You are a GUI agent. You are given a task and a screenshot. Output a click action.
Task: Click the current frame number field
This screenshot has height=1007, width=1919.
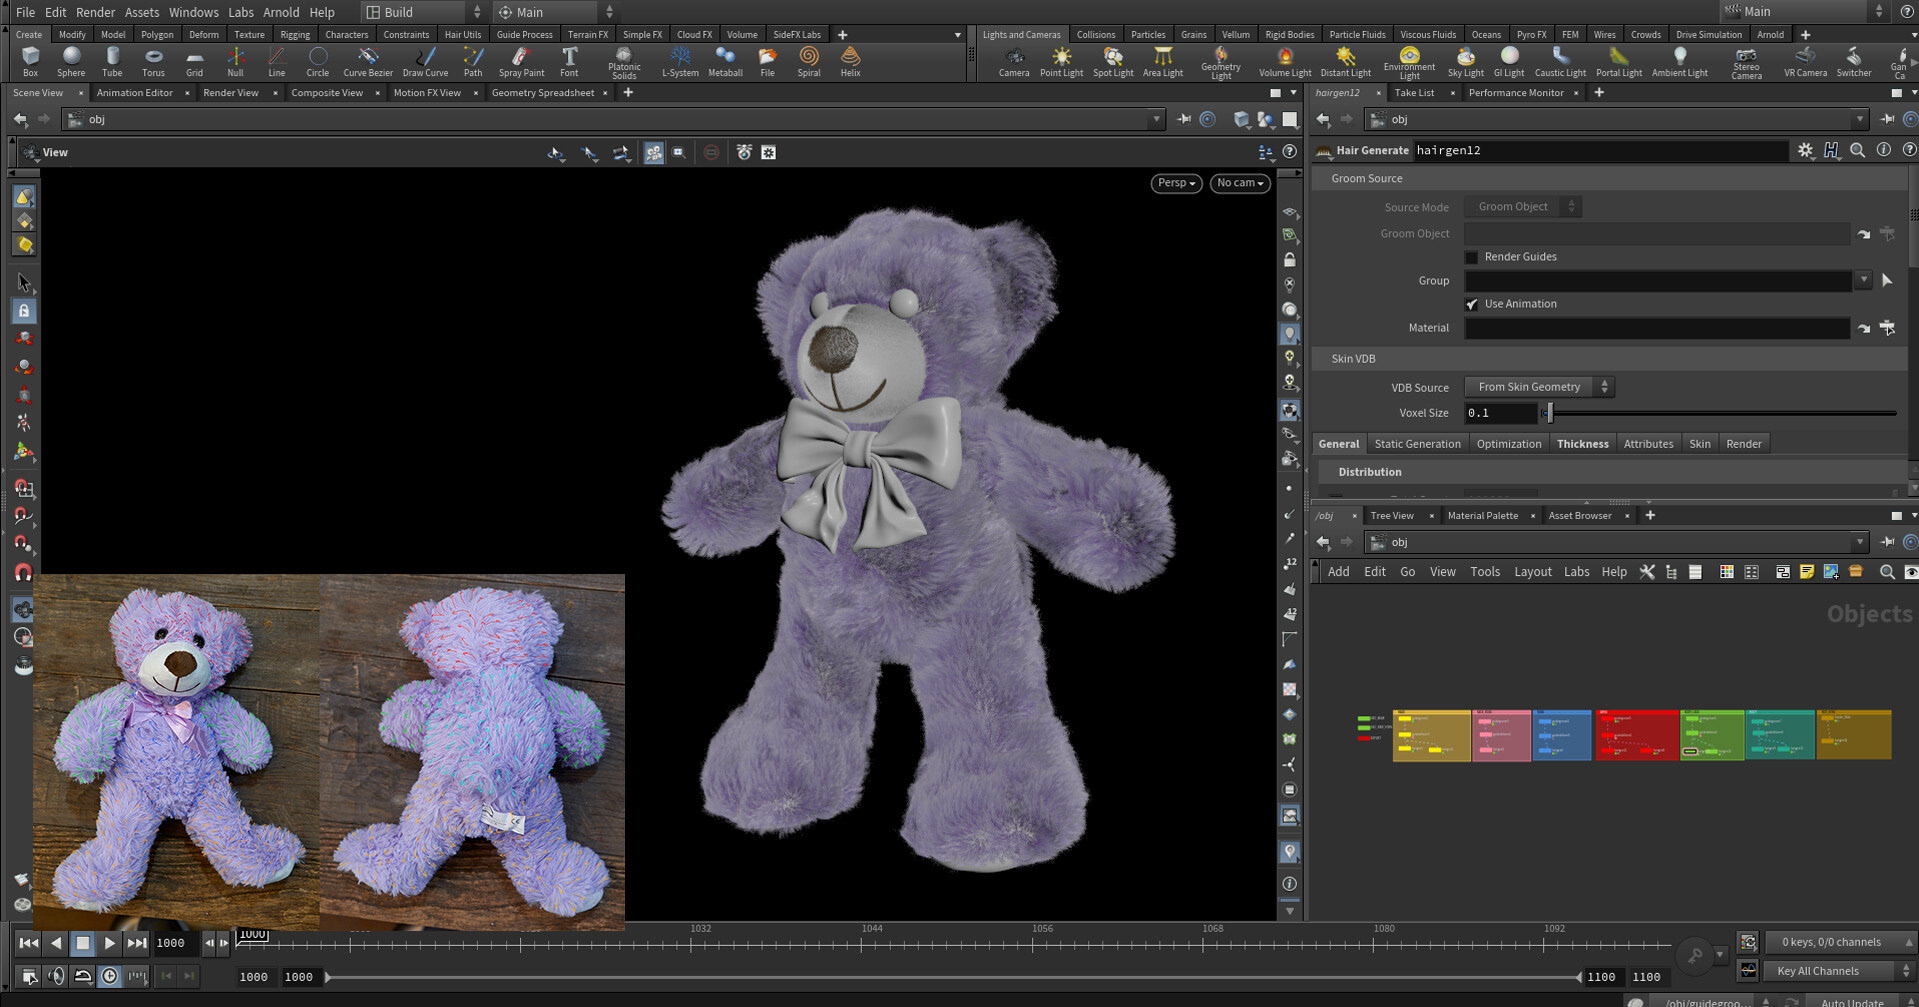(x=176, y=943)
